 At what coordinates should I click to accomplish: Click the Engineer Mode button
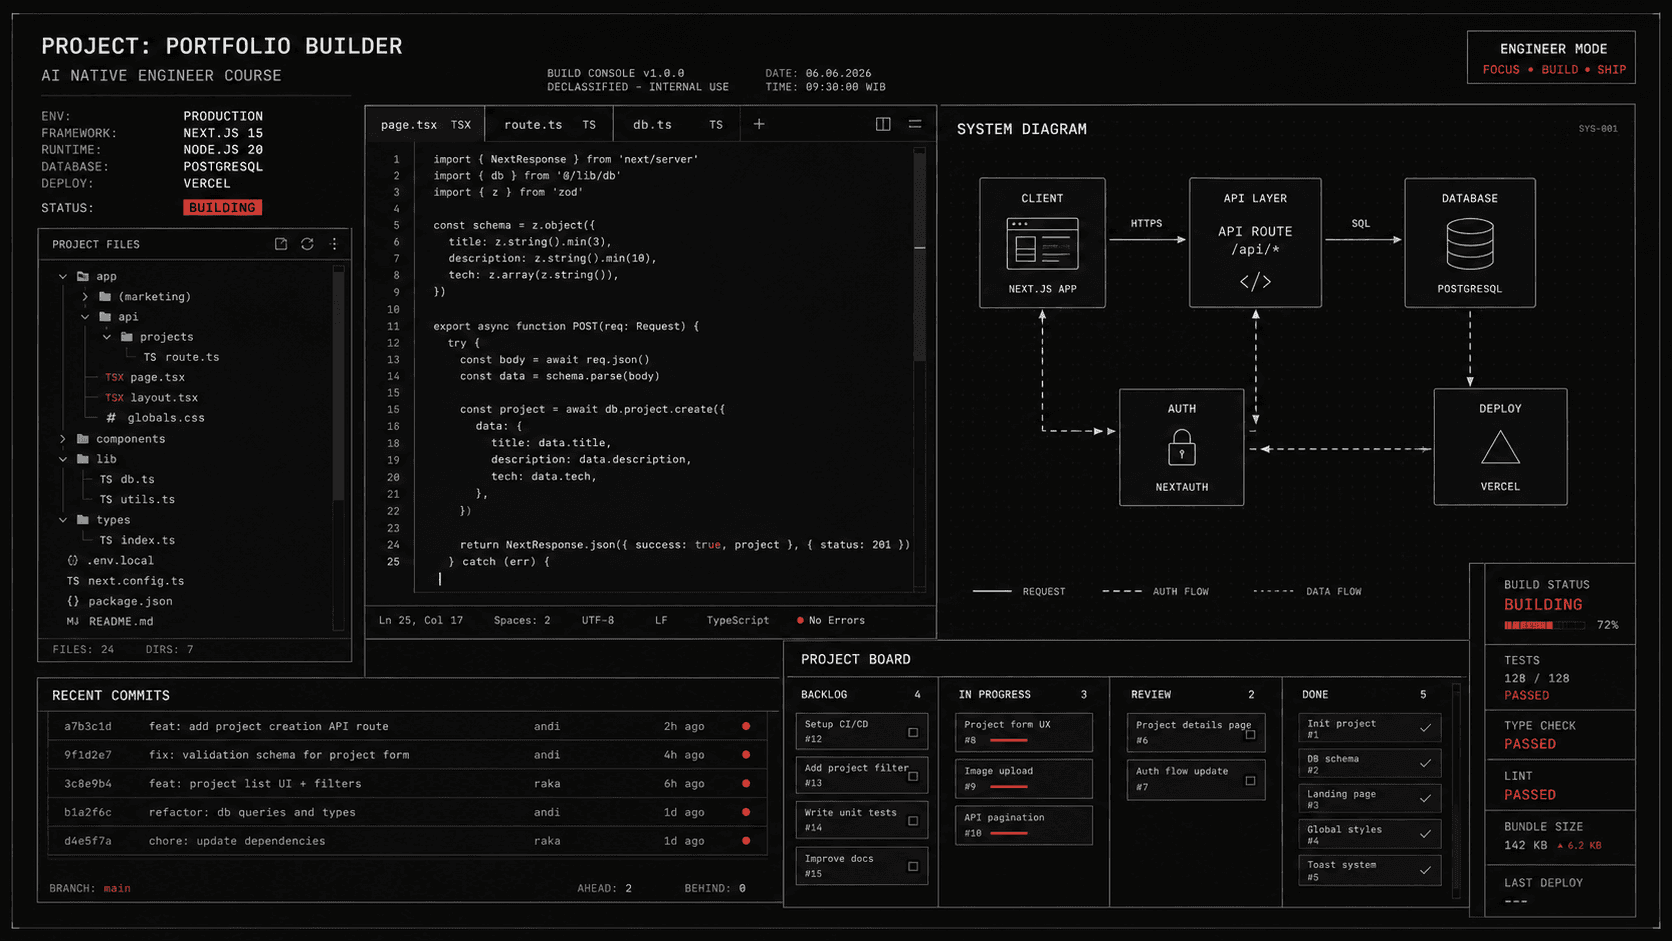coord(1552,57)
